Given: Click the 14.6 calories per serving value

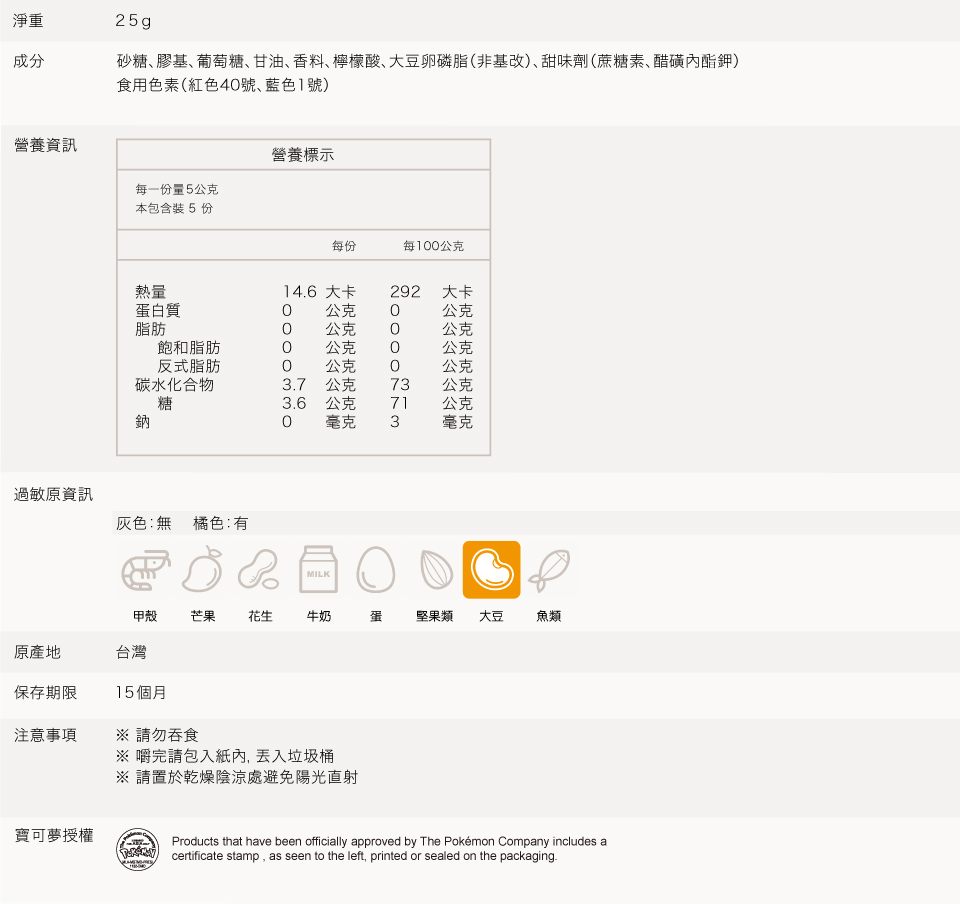Looking at the screenshot, I should 299,291.
